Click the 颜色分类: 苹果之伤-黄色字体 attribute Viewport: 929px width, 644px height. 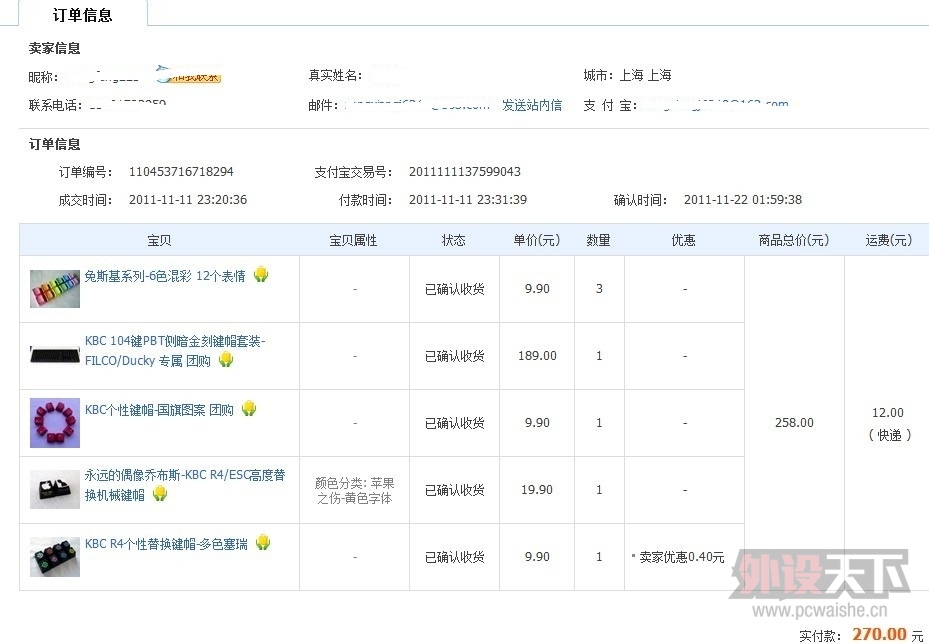click(x=354, y=491)
